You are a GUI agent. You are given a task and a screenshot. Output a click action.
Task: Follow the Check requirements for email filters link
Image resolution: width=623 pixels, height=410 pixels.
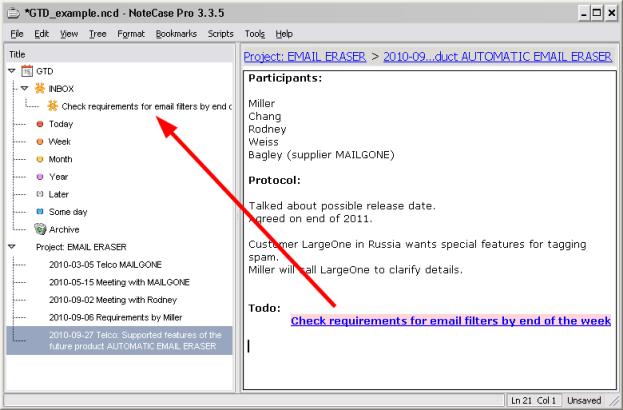[x=451, y=321]
